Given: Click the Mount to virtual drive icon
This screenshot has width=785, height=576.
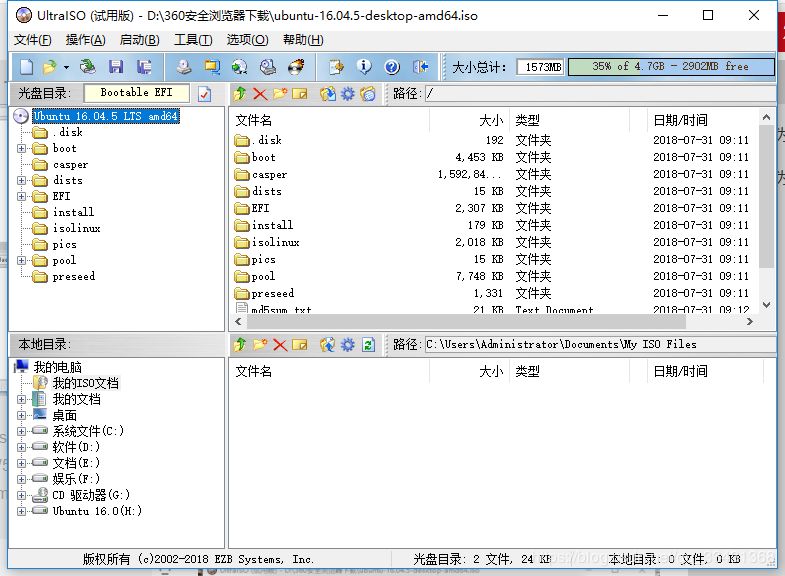Looking at the screenshot, I should point(268,67).
